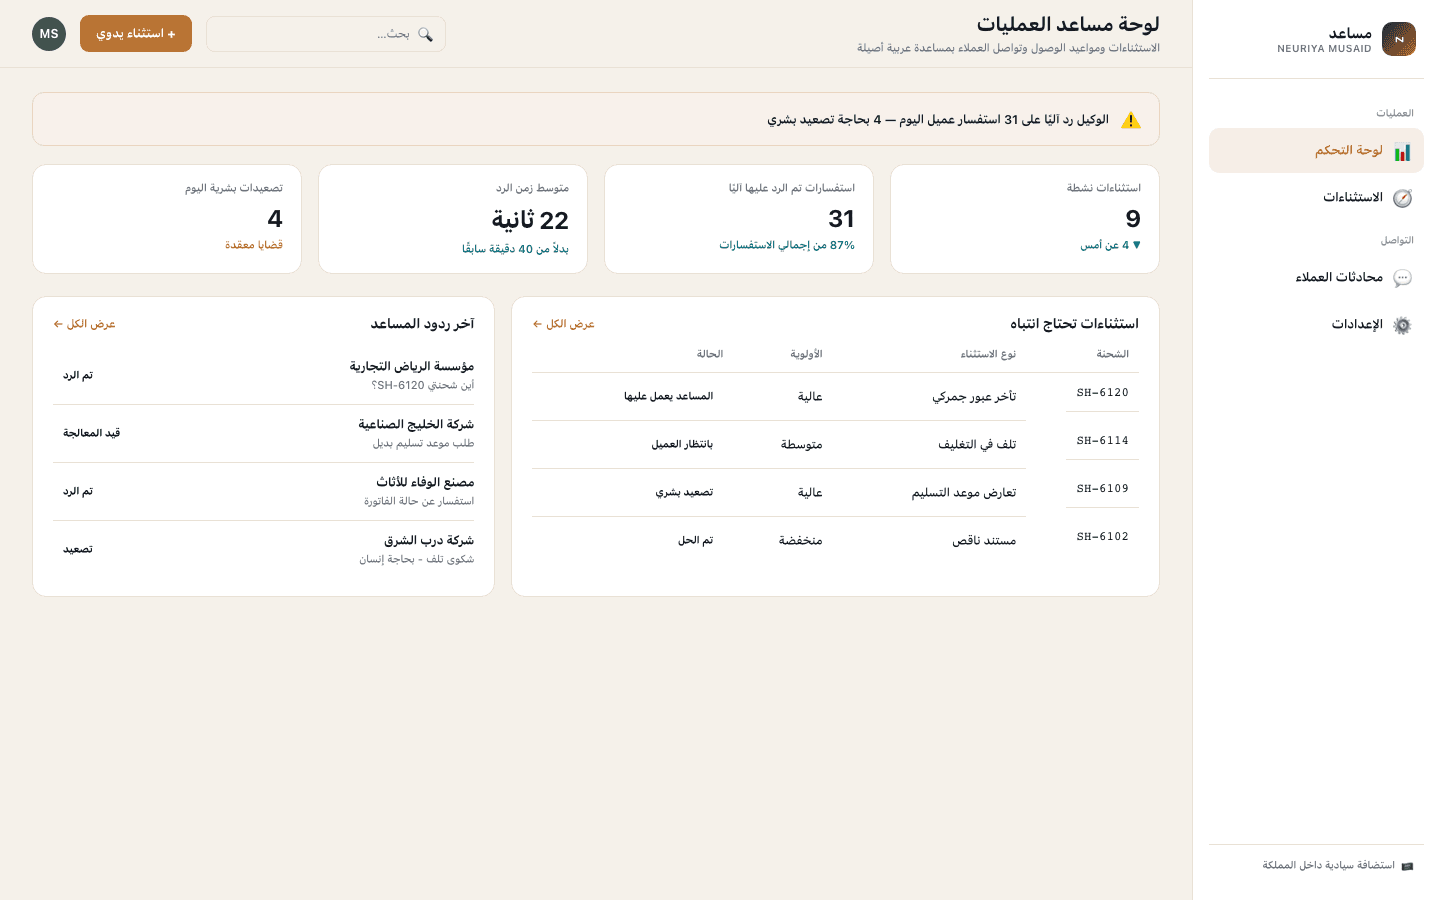Focus the بحث search field
Image resolution: width=1440 pixels, height=900 pixels.
coord(326,34)
